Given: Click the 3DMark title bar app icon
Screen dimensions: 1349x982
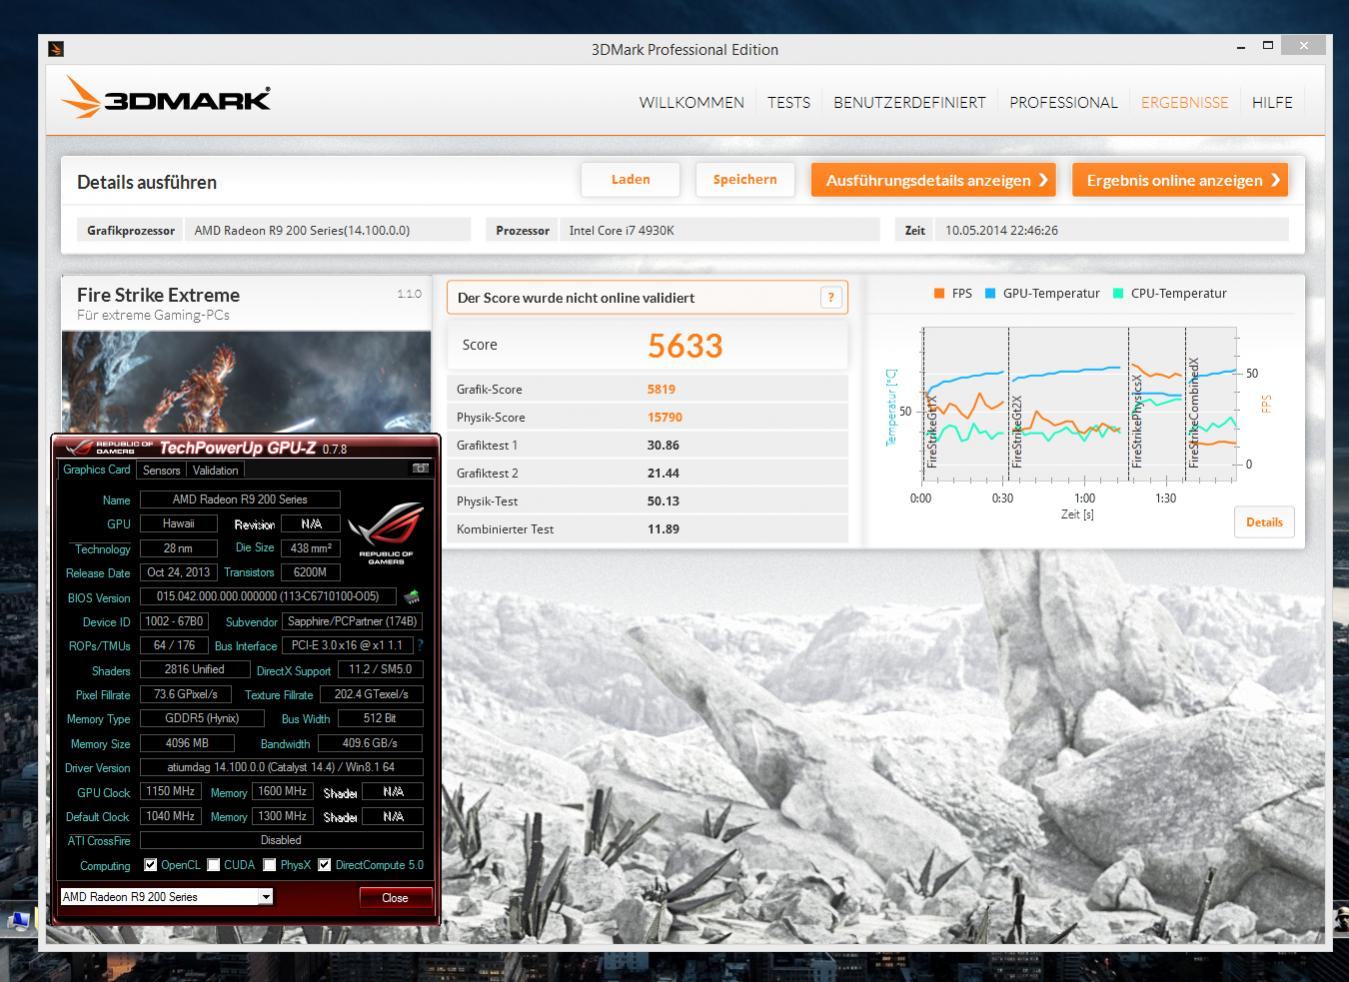Looking at the screenshot, I should [56, 48].
